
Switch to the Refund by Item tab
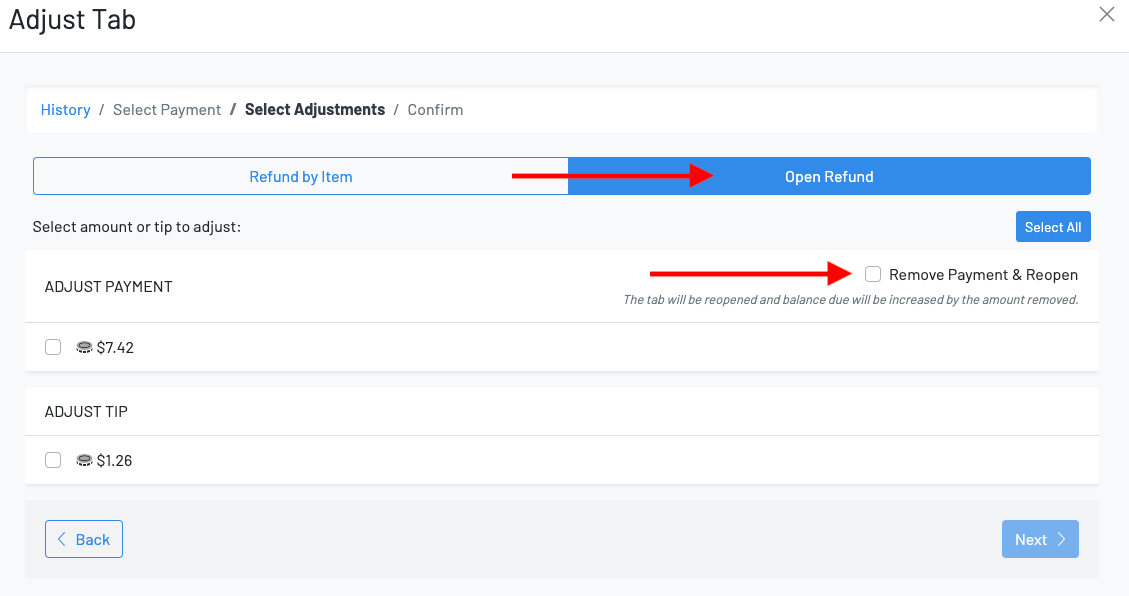(301, 175)
